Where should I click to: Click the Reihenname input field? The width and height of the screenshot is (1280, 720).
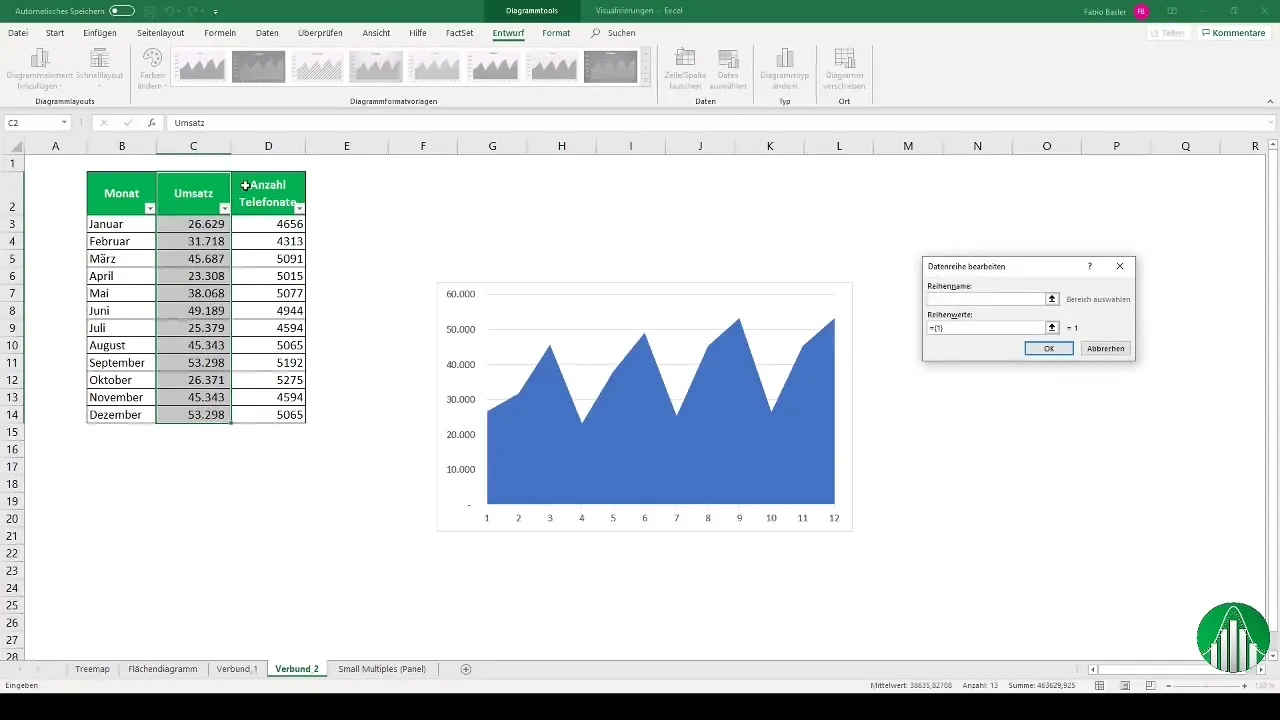click(986, 299)
